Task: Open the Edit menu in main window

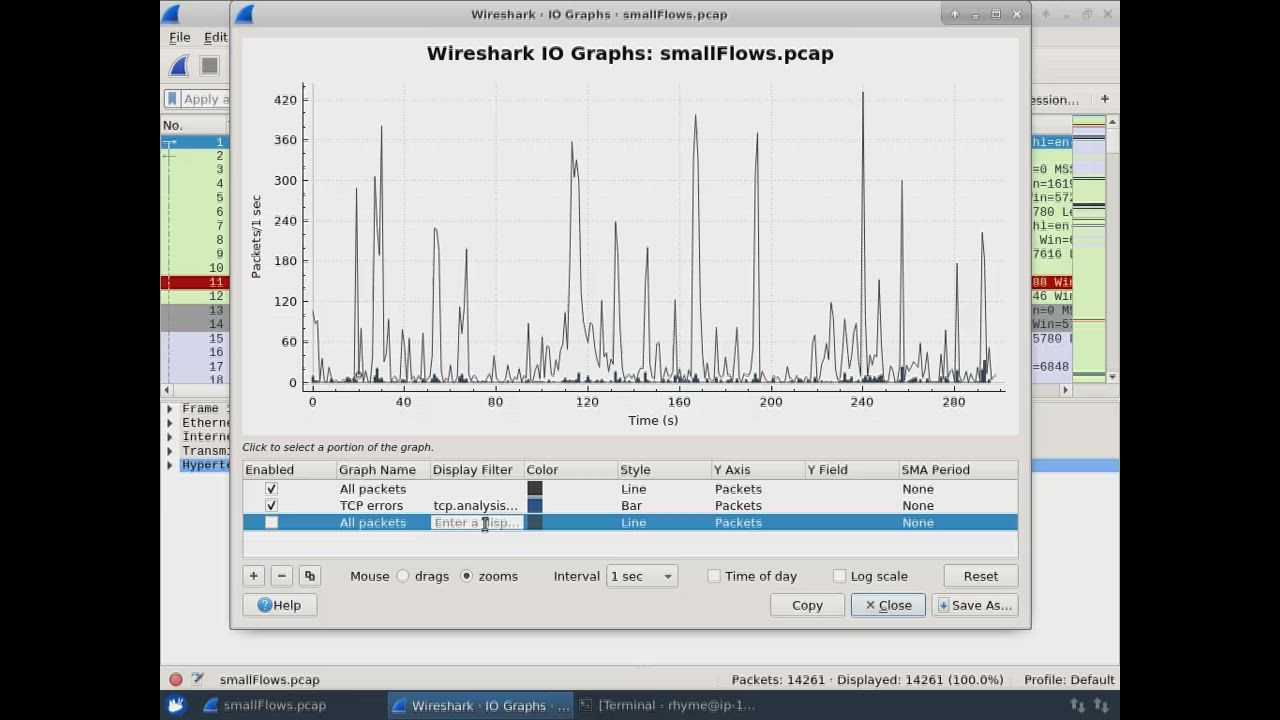Action: [x=215, y=37]
